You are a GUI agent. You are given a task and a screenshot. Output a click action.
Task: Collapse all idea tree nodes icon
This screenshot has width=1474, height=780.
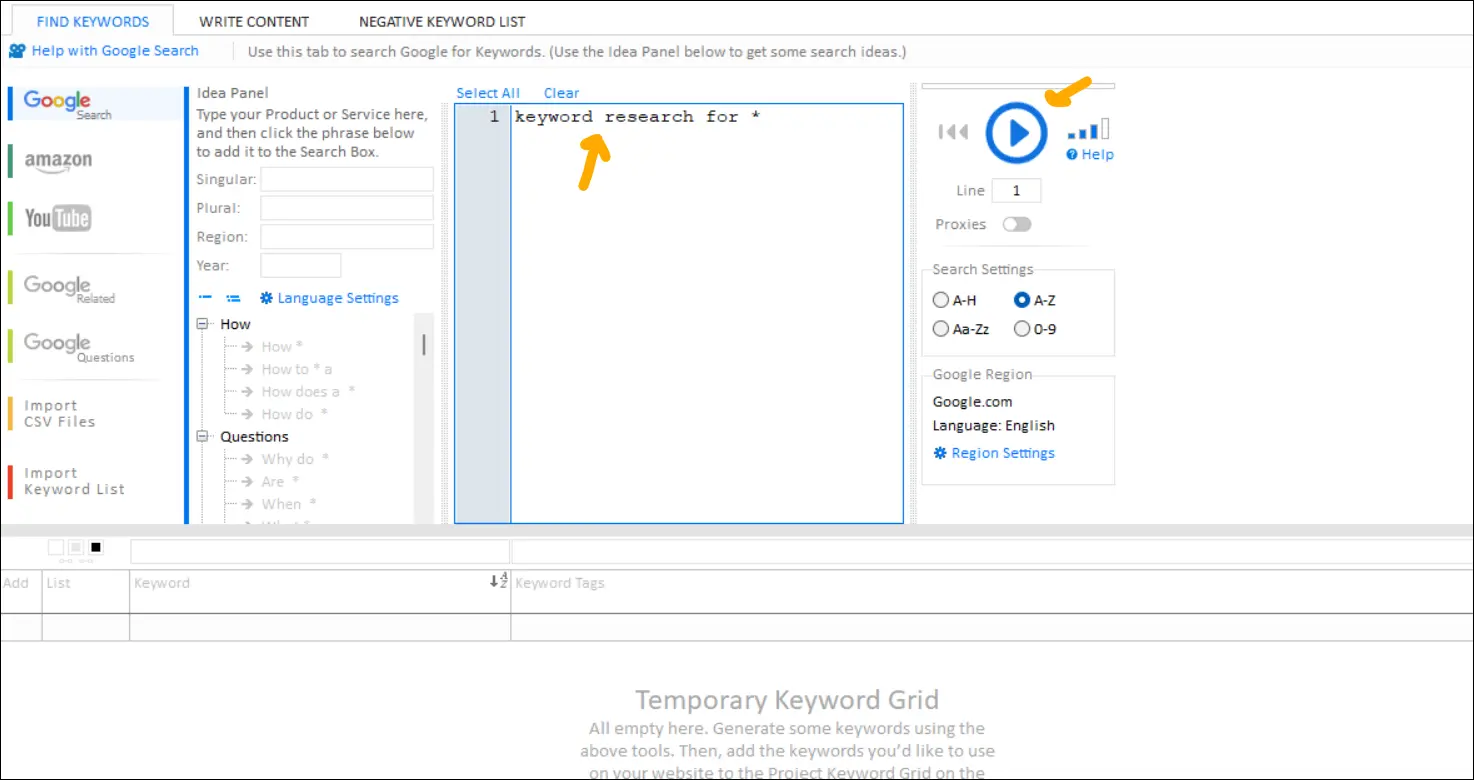(x=206, y=298)
